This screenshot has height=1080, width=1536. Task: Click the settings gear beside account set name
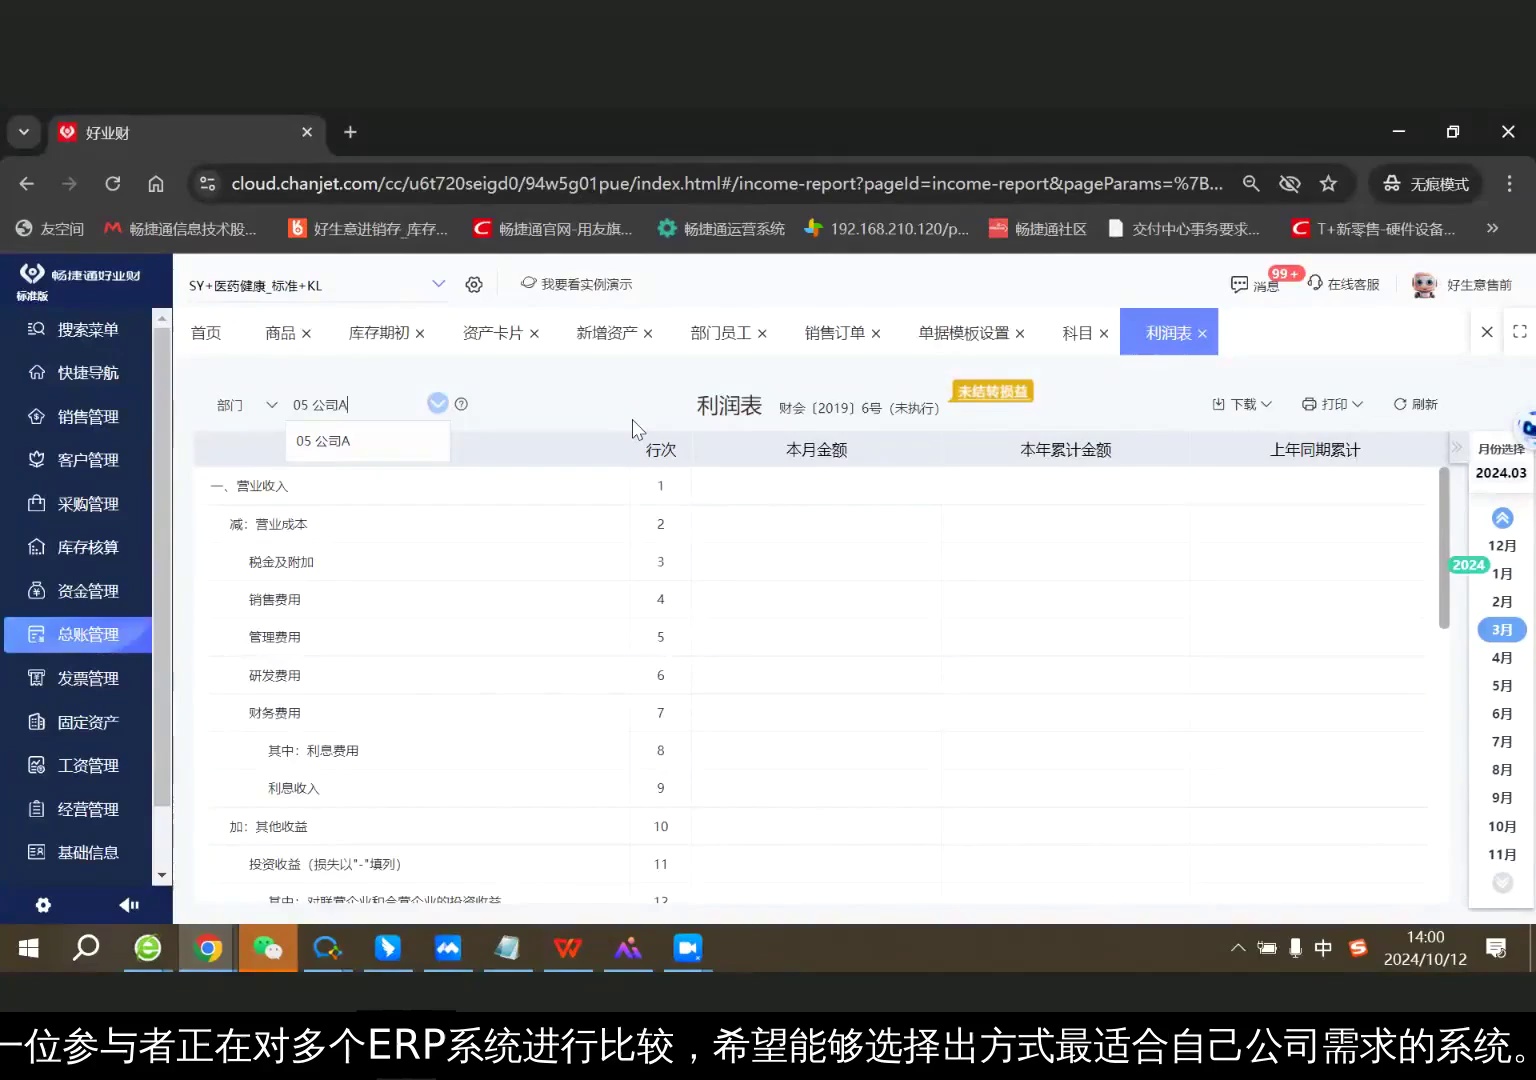pyautogui.click(x=474, y=284)
